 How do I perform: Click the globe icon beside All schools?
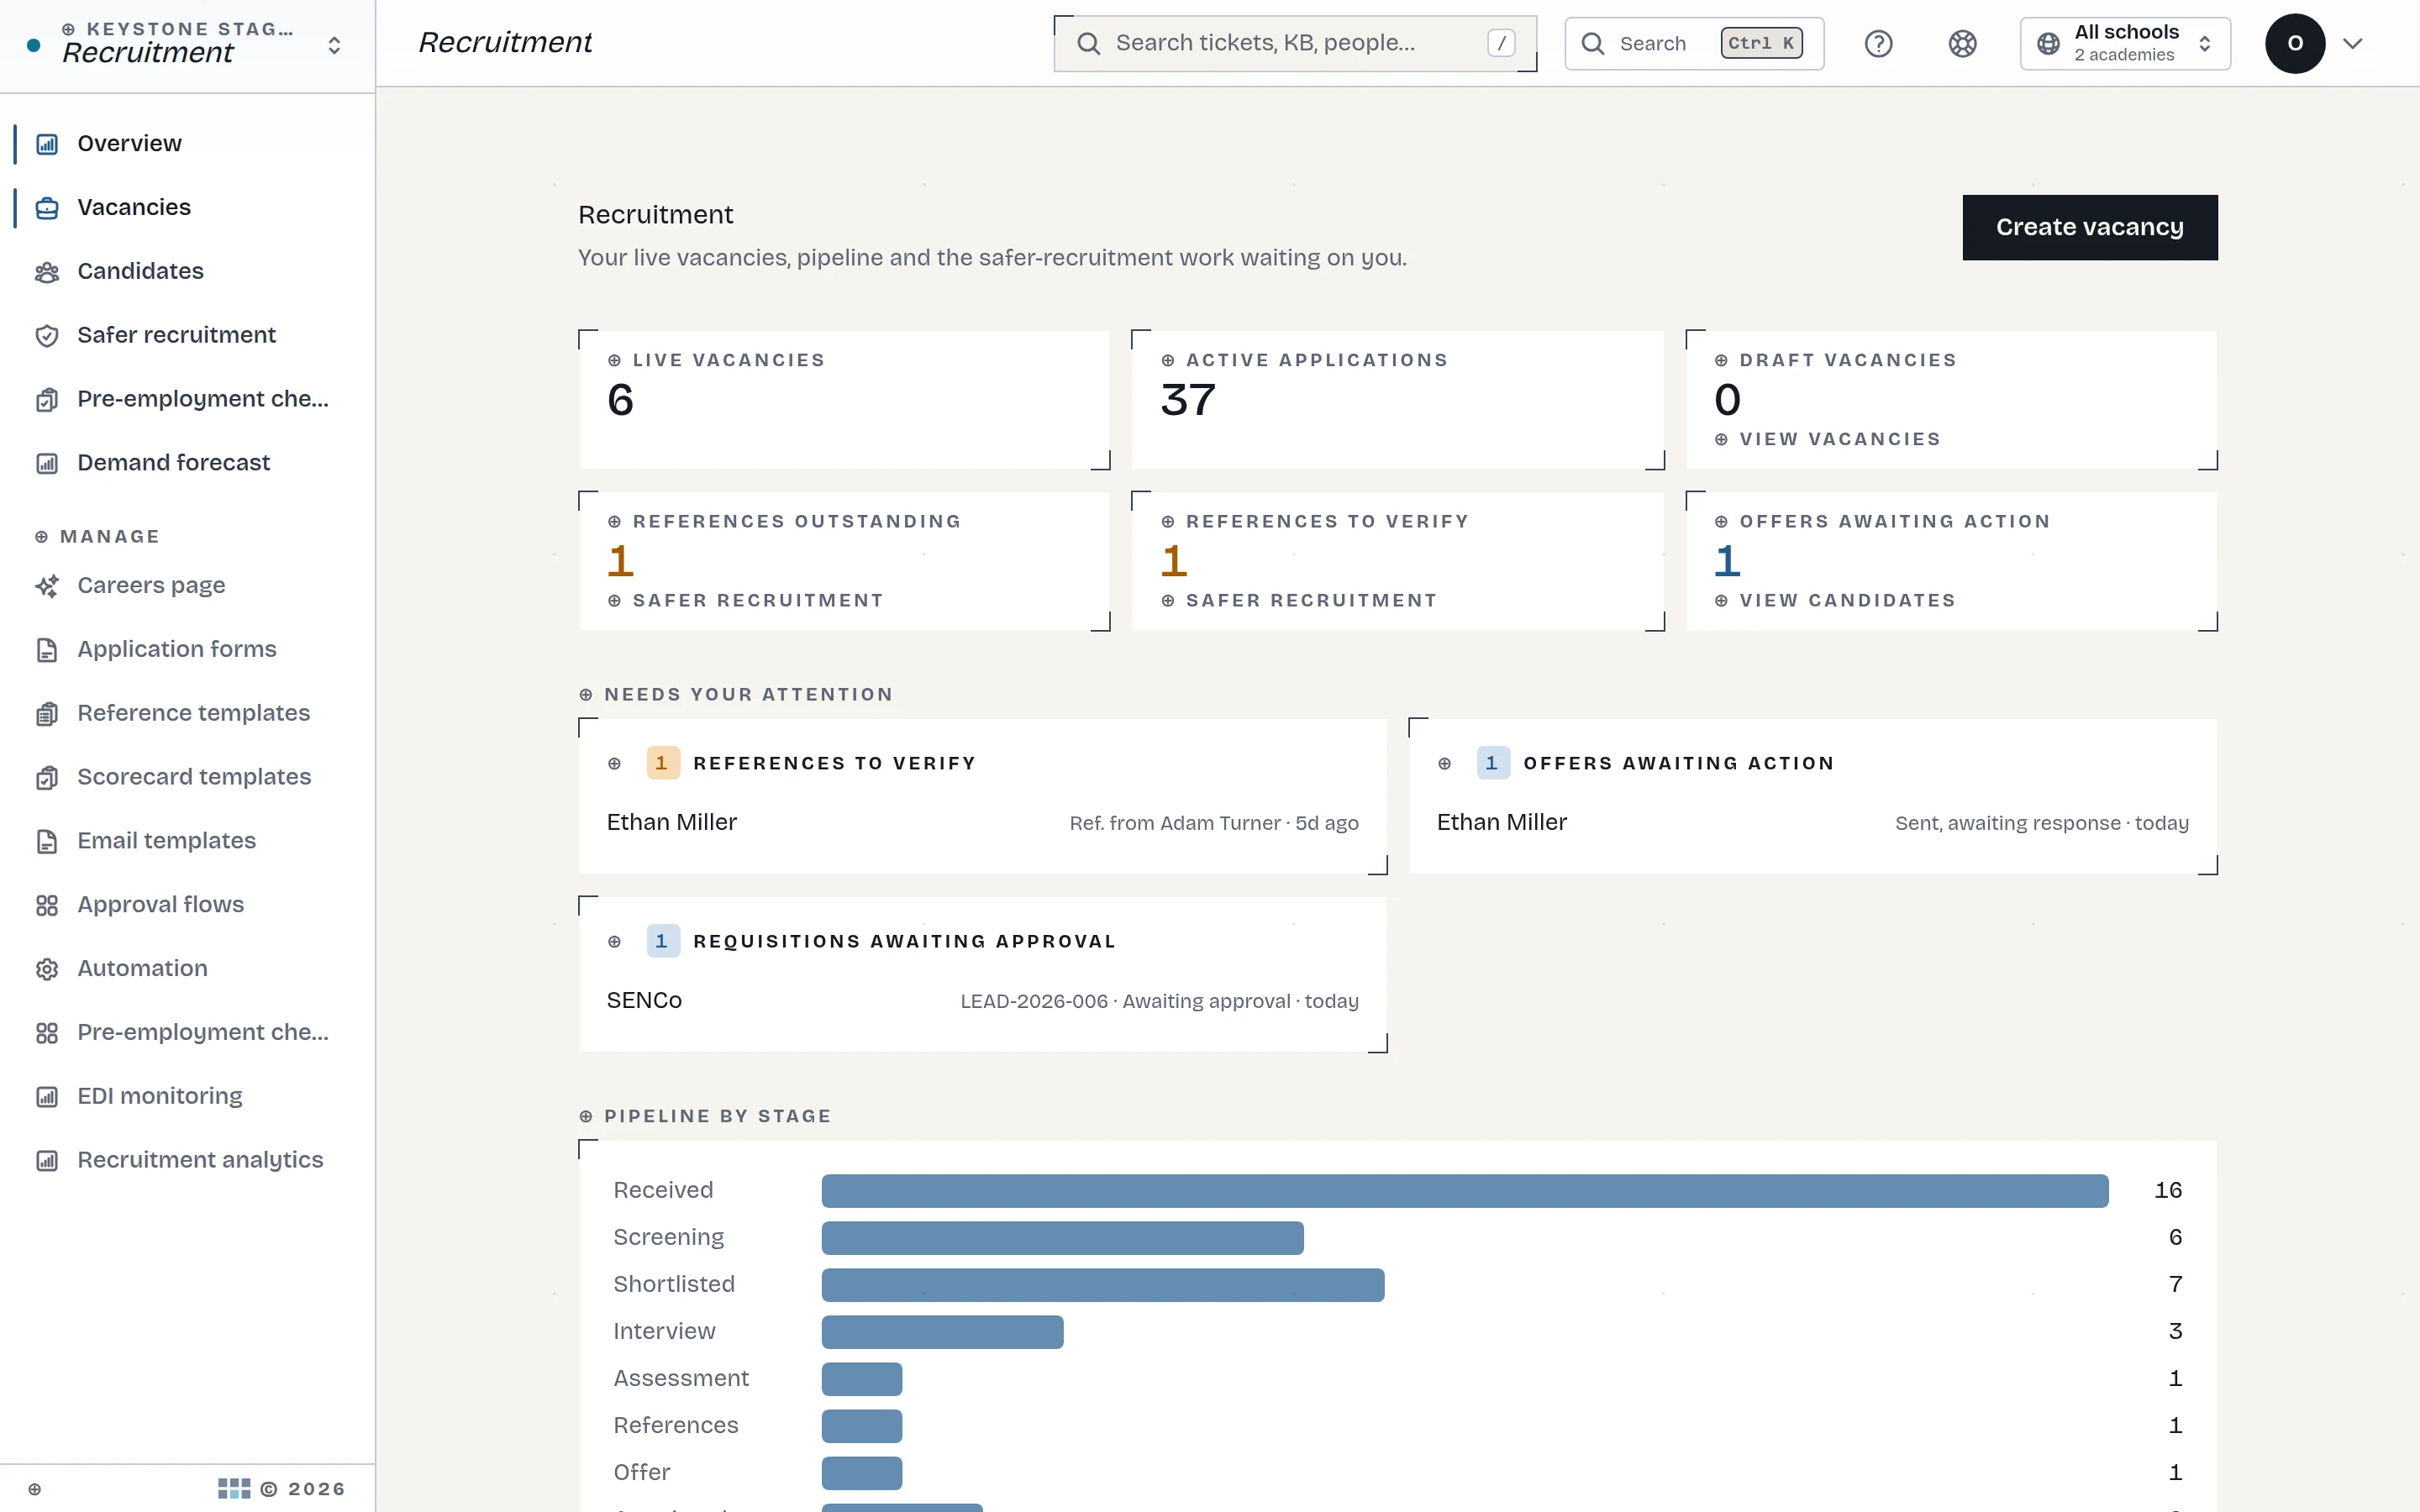tap(2048, 44)
